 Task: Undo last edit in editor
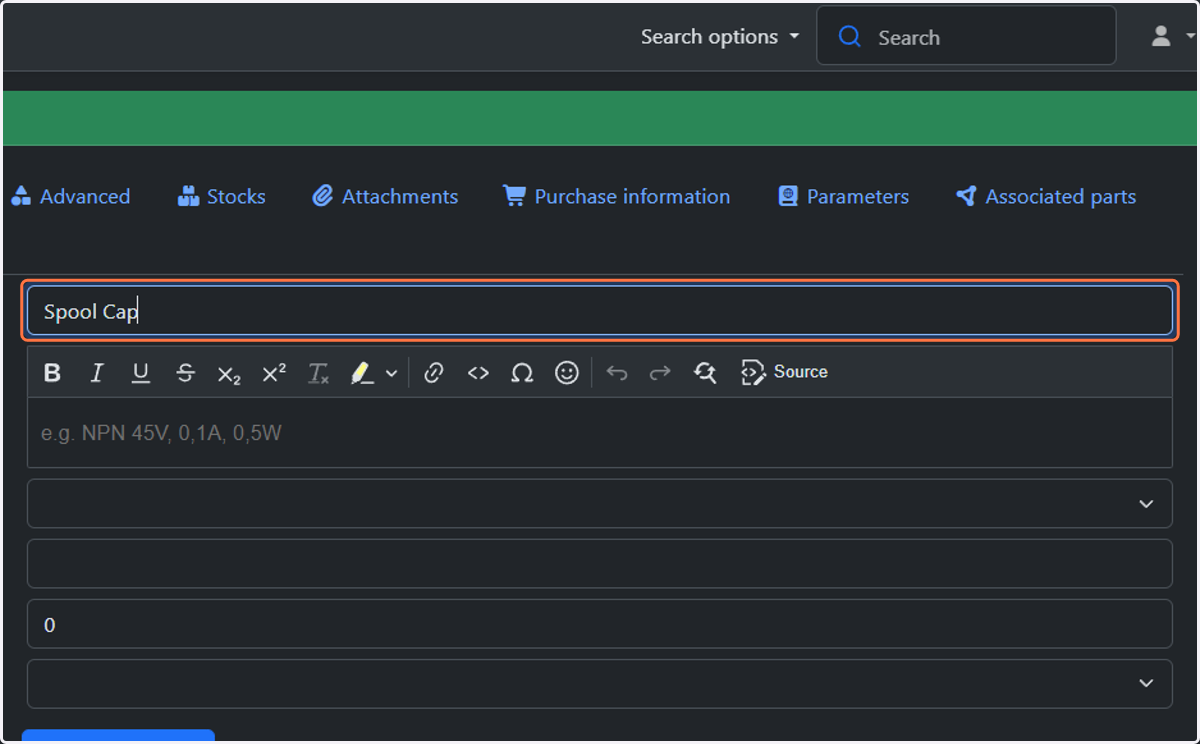(617, 373)
